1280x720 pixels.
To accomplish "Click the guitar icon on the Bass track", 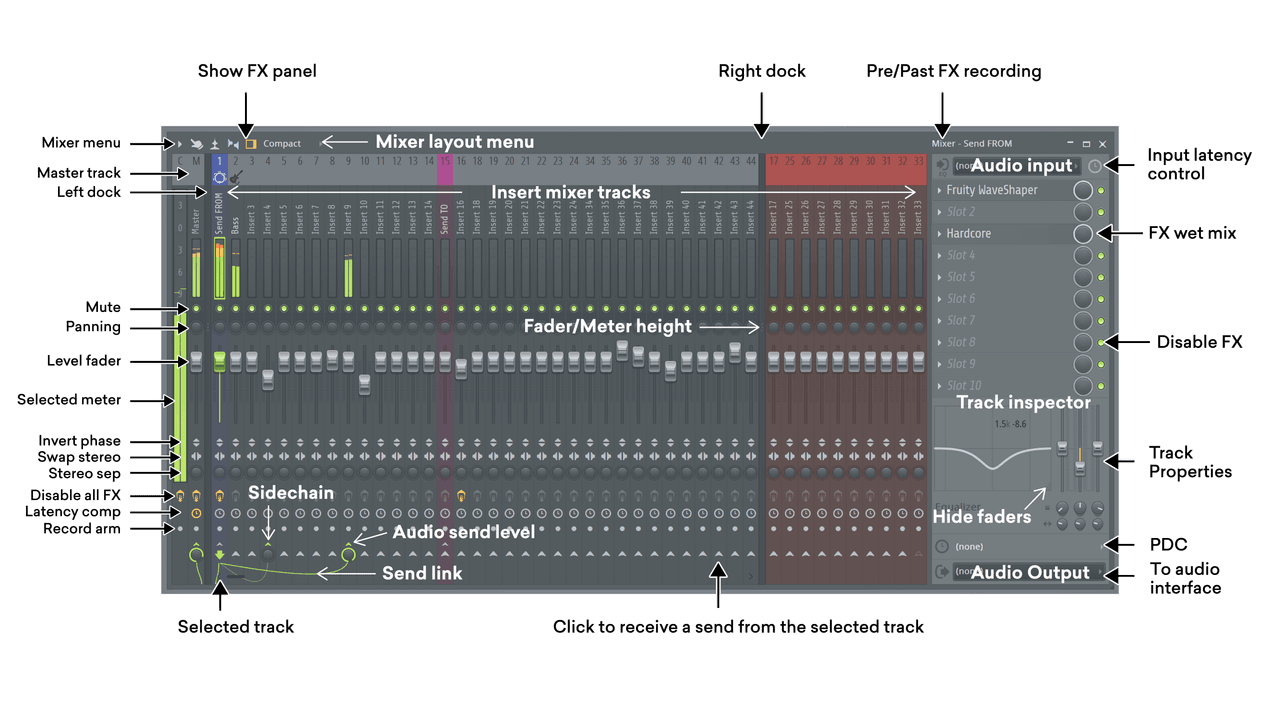I will click(x=235, y=177).
